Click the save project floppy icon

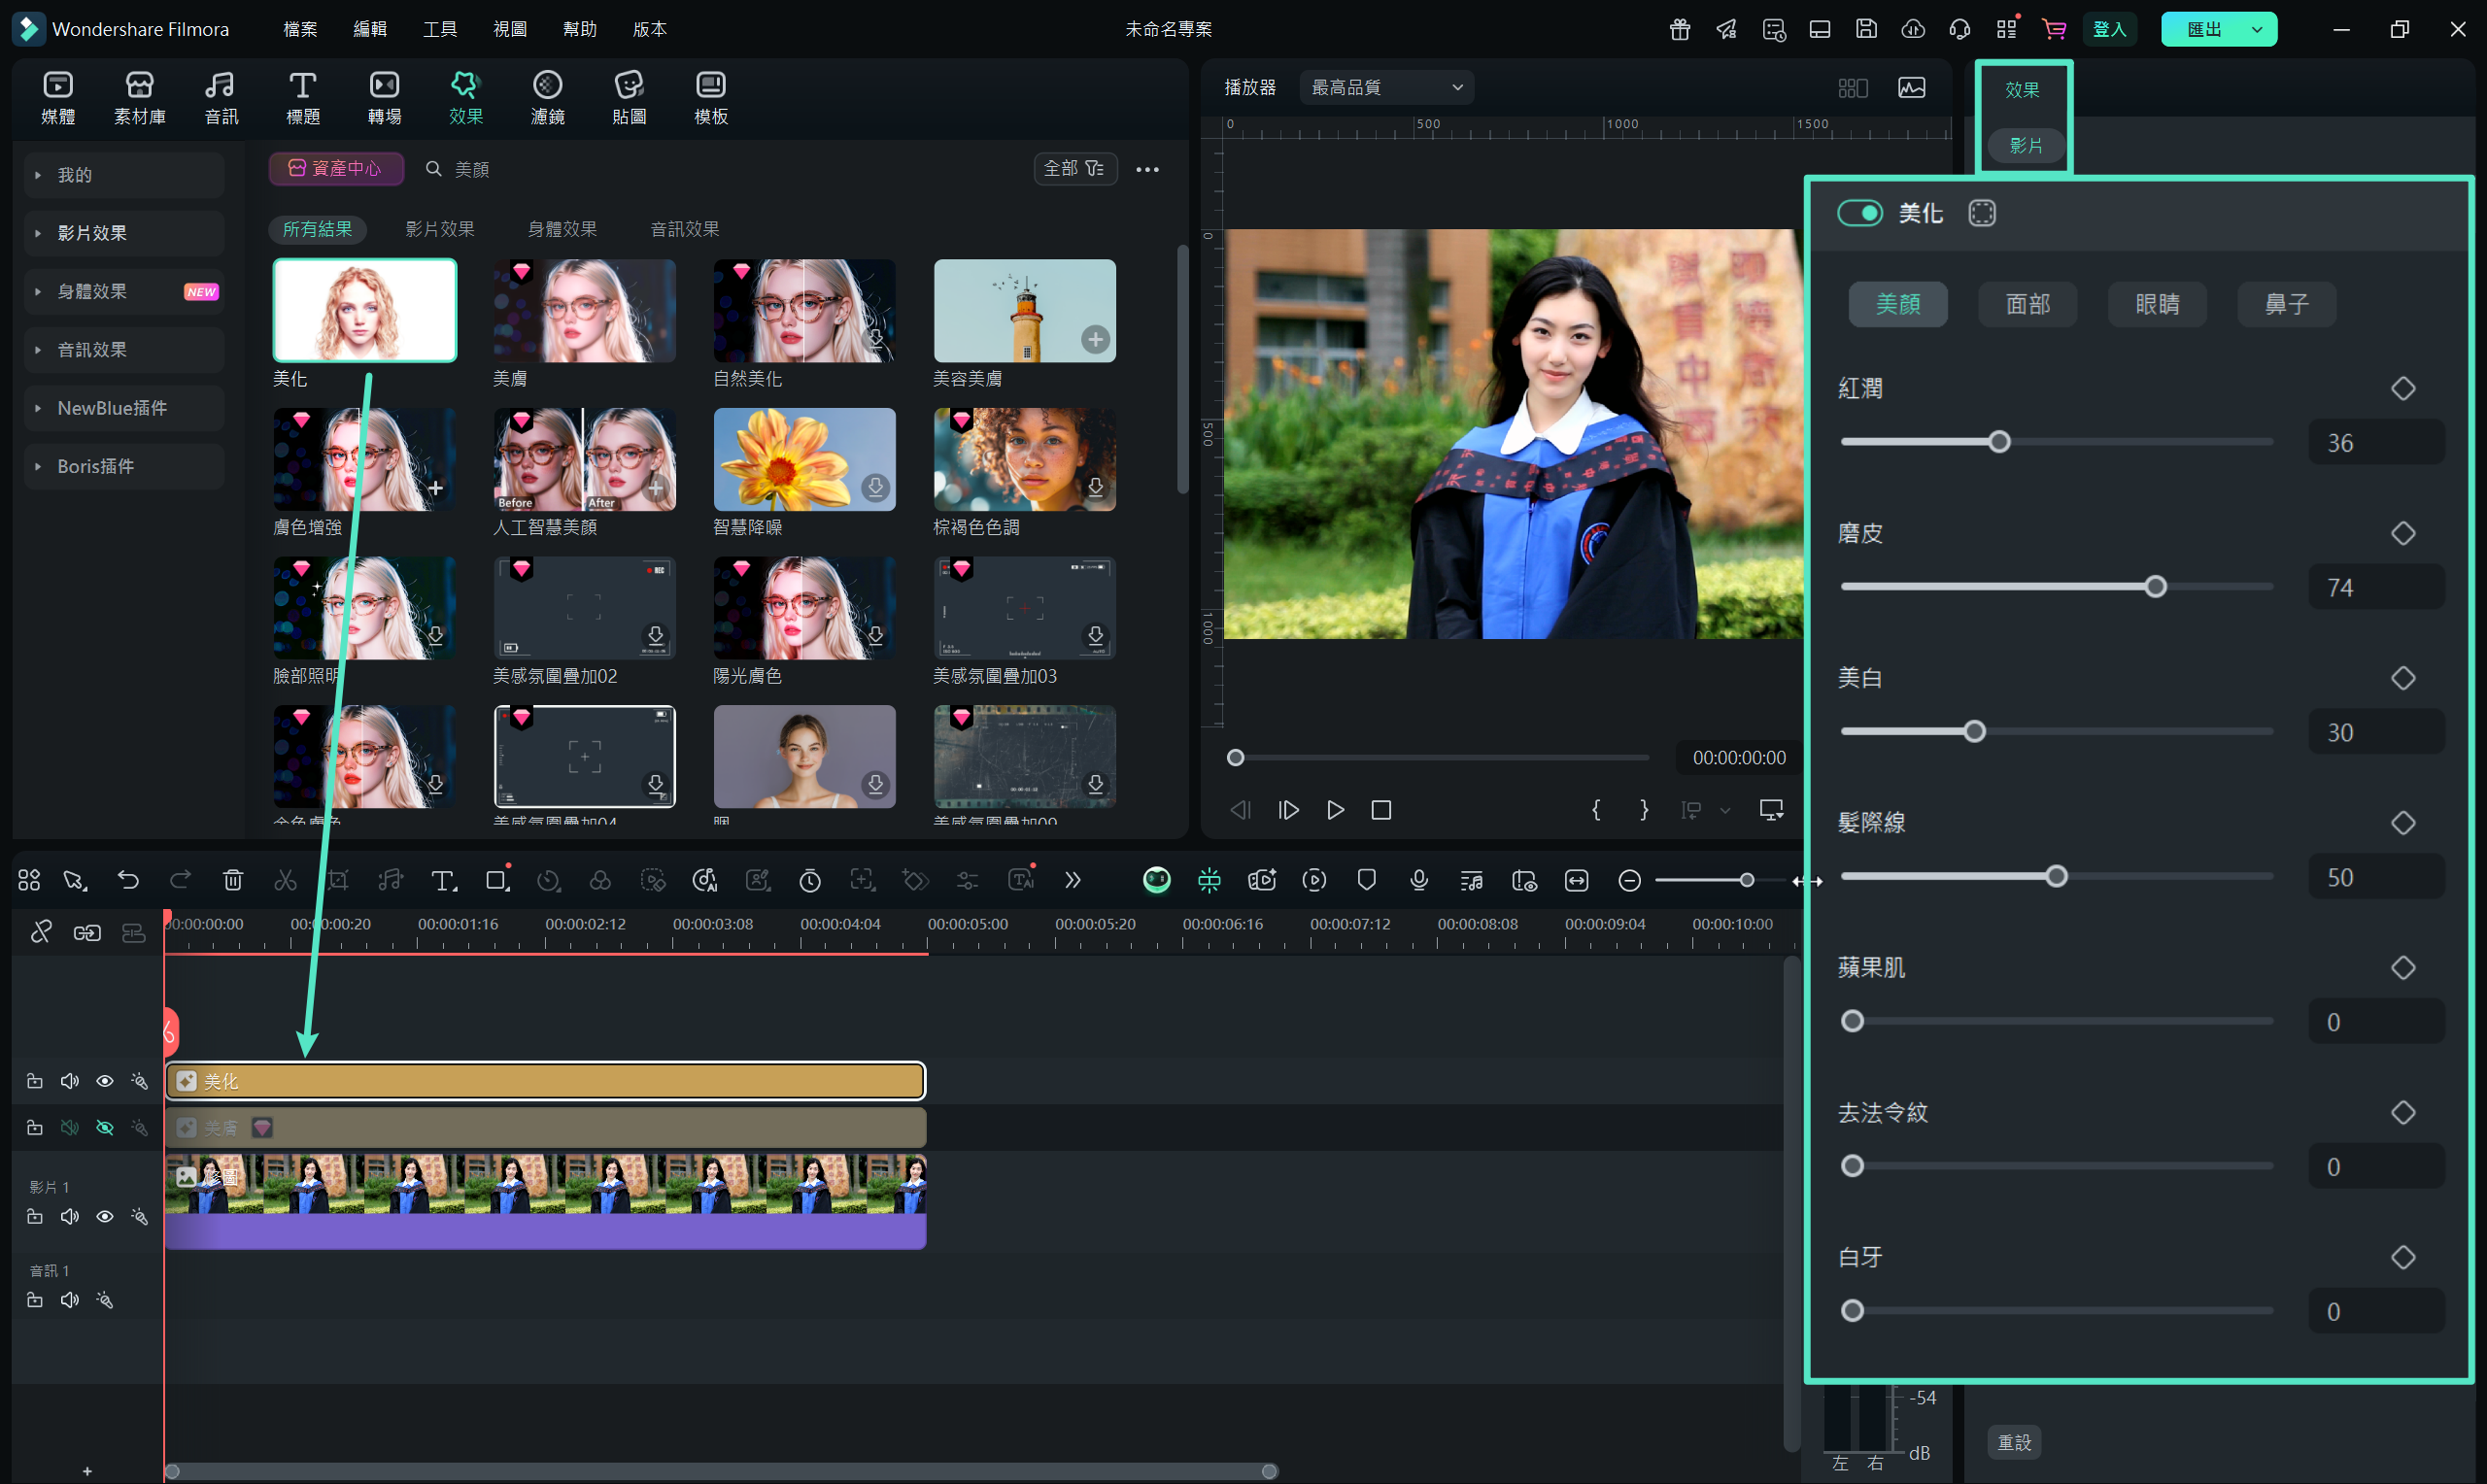(1866, 29)
